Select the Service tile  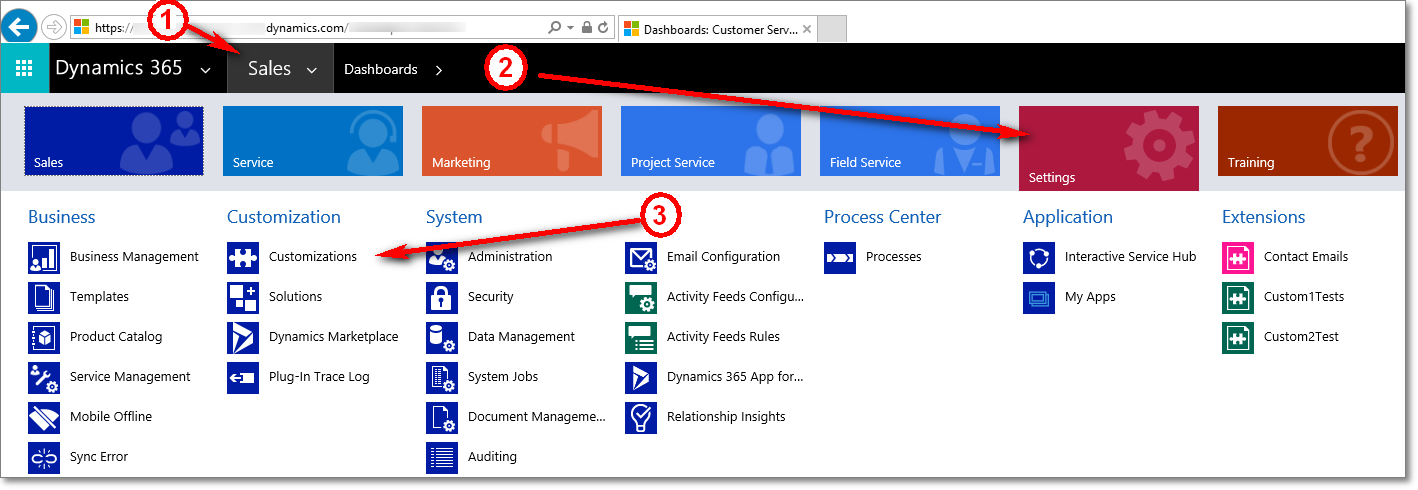[x=313, y=141]
